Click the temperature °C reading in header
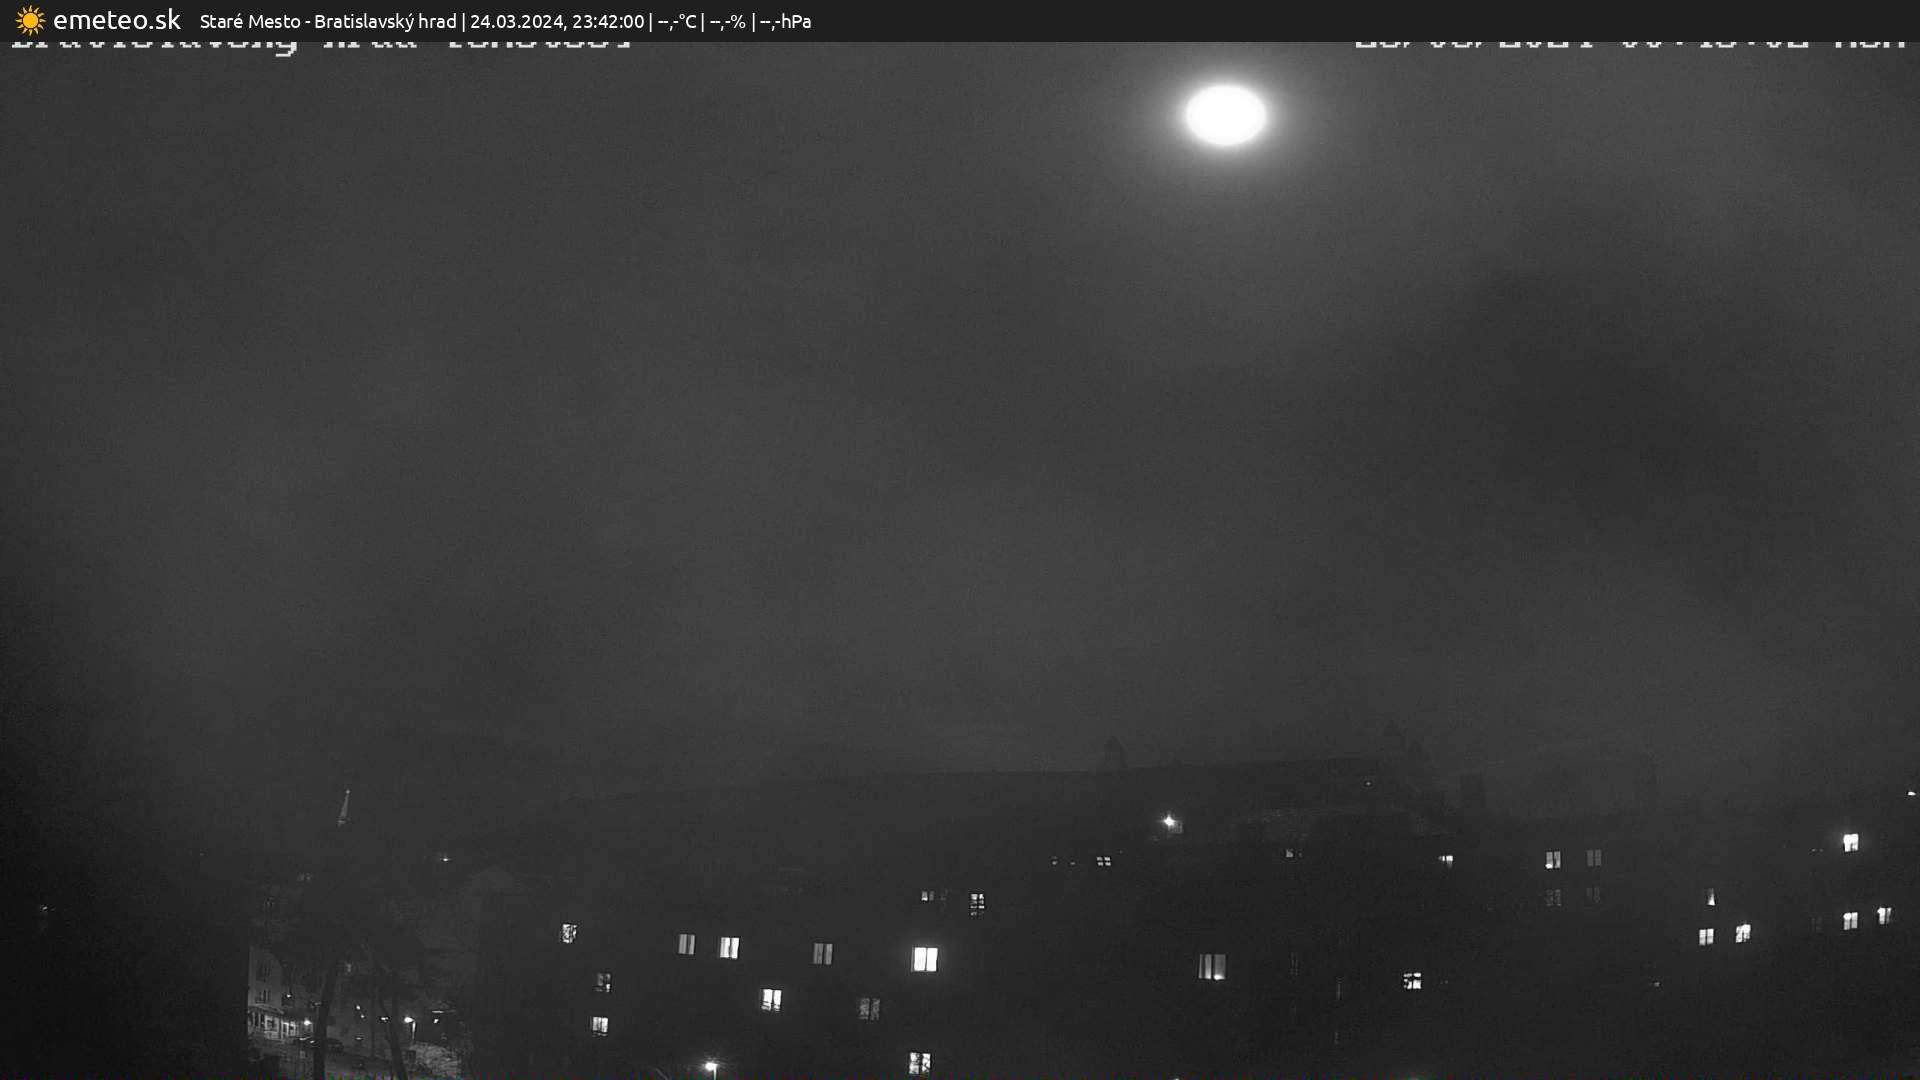Screen dimensions: 1920x1080 677,21
